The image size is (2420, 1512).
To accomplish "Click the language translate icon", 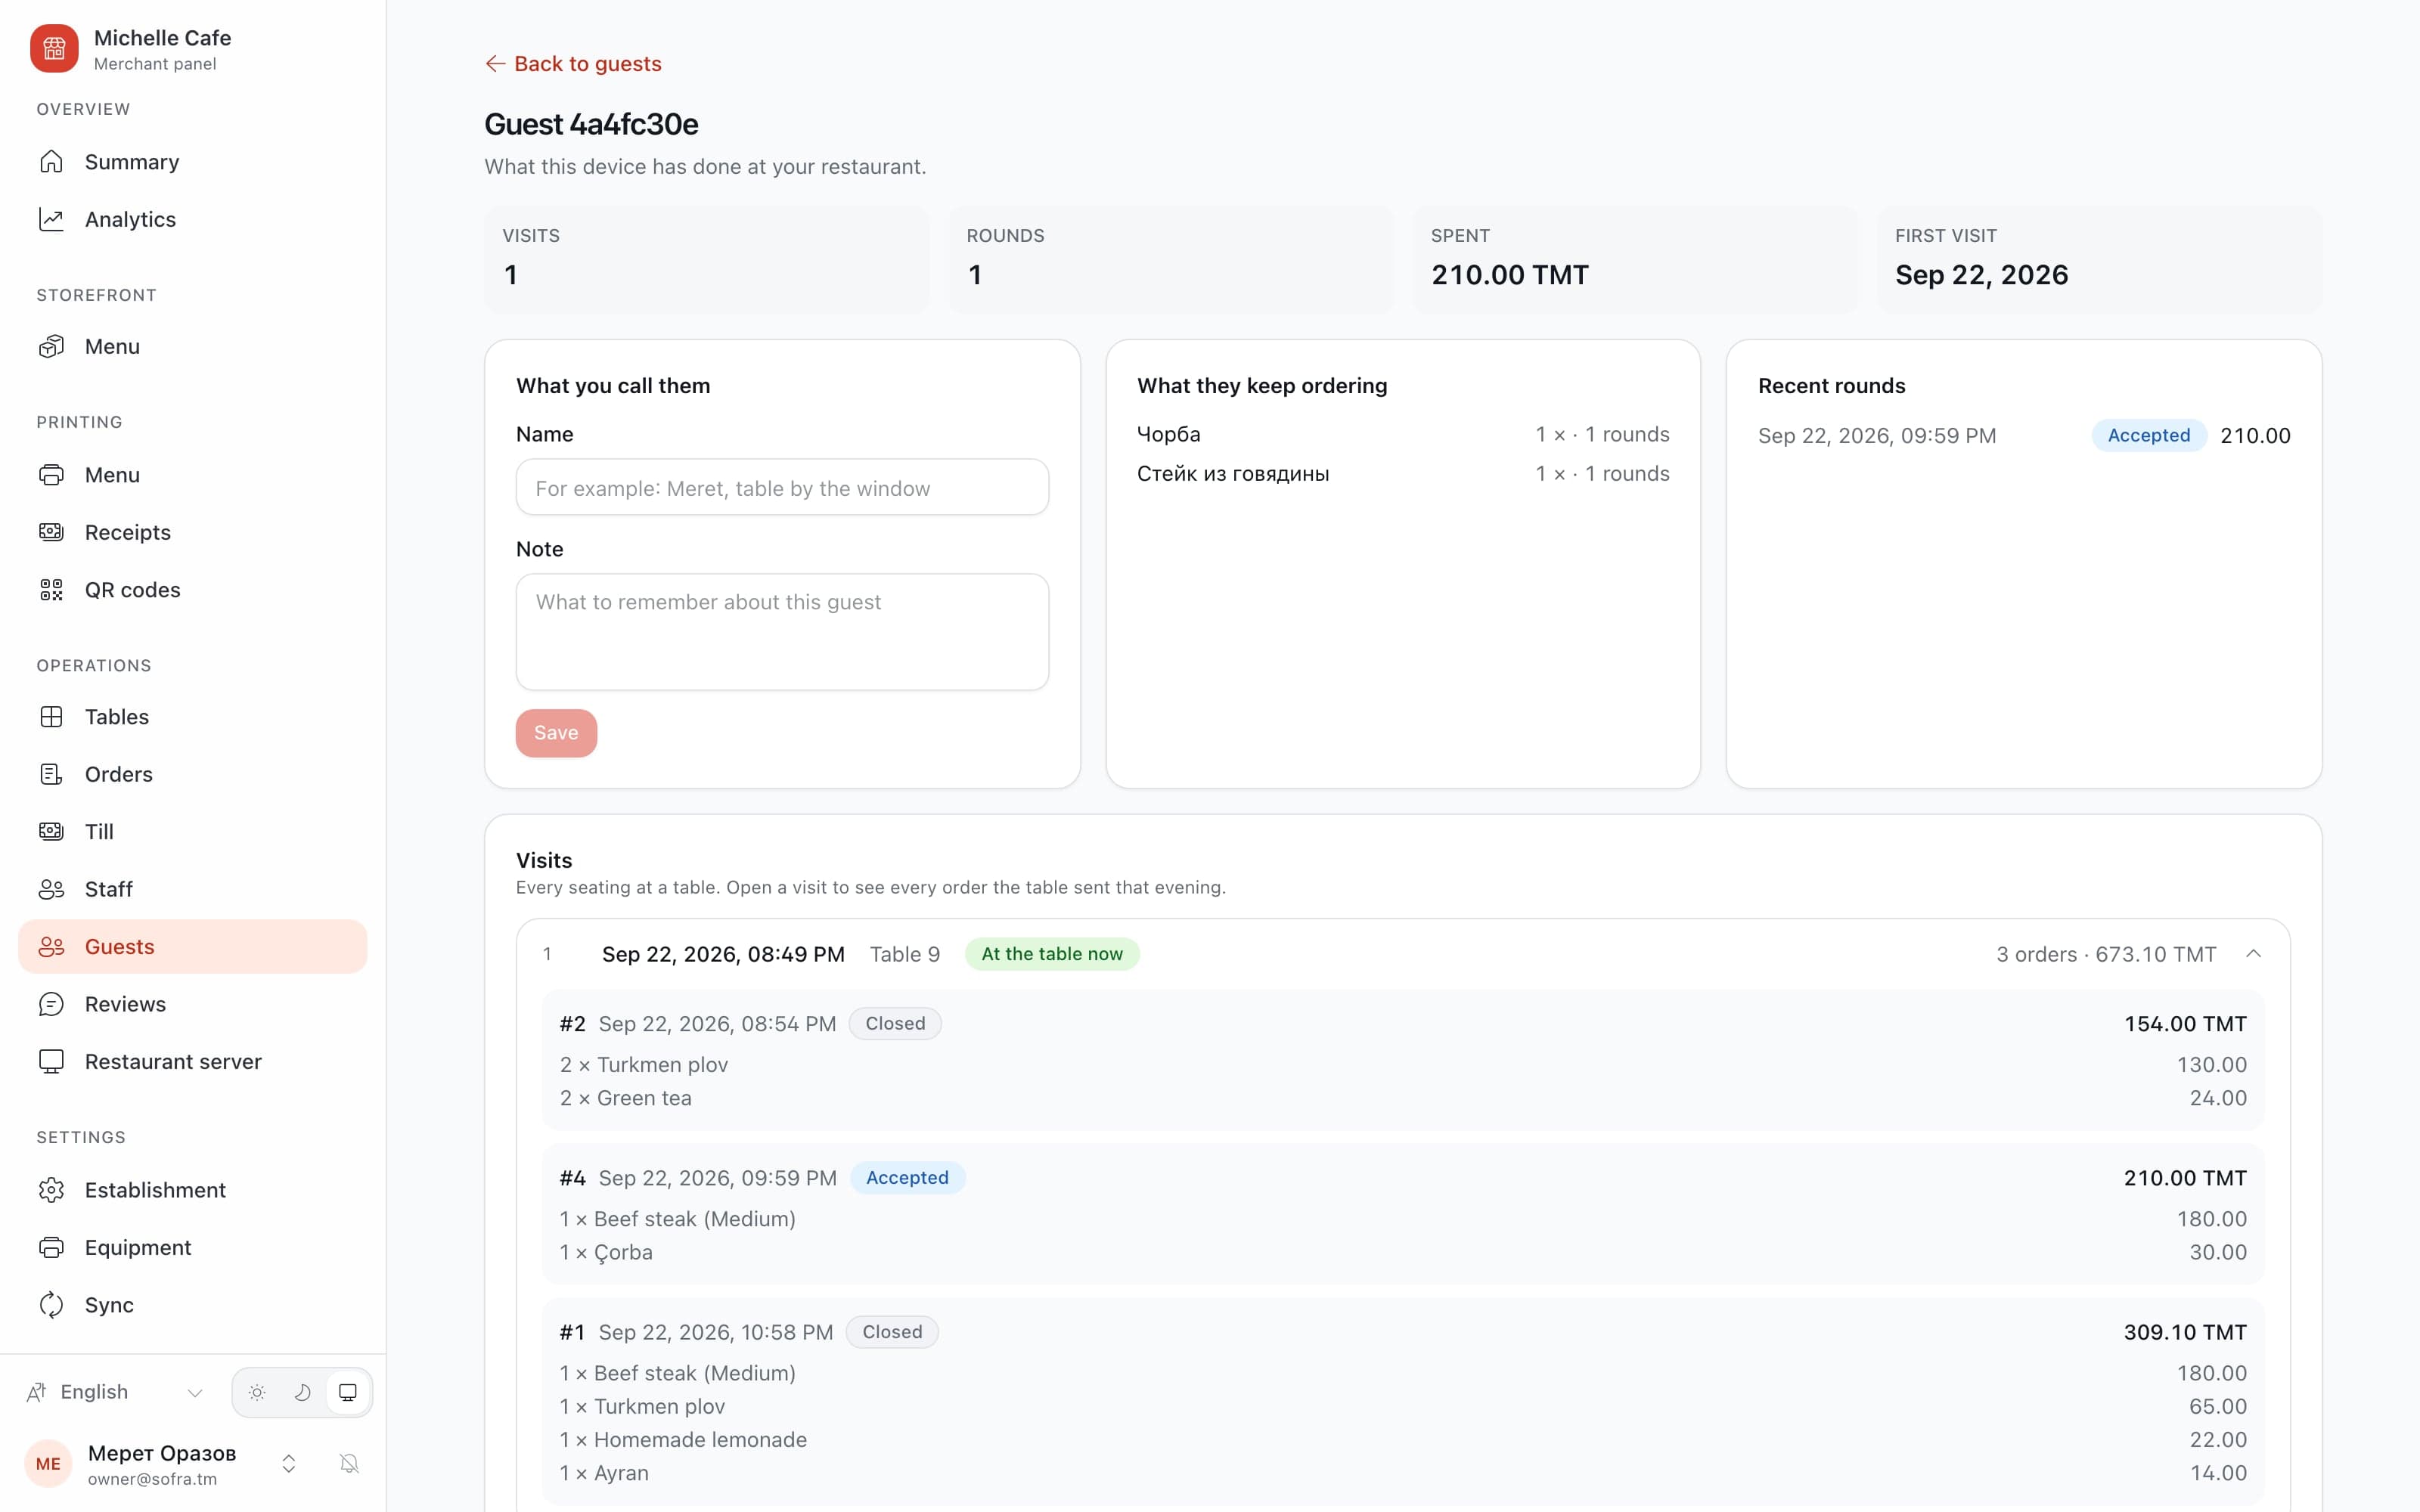I will tap(37, 1392).
